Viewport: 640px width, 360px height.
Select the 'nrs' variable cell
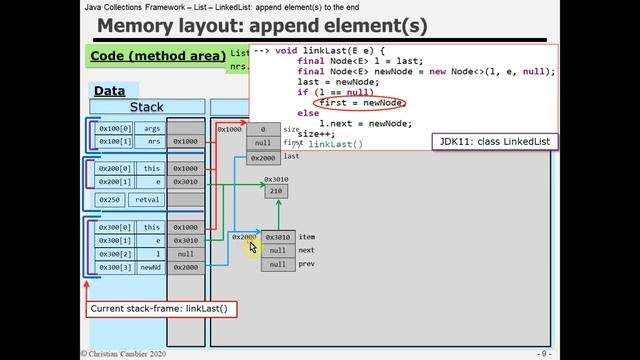(x=151, y=142)
